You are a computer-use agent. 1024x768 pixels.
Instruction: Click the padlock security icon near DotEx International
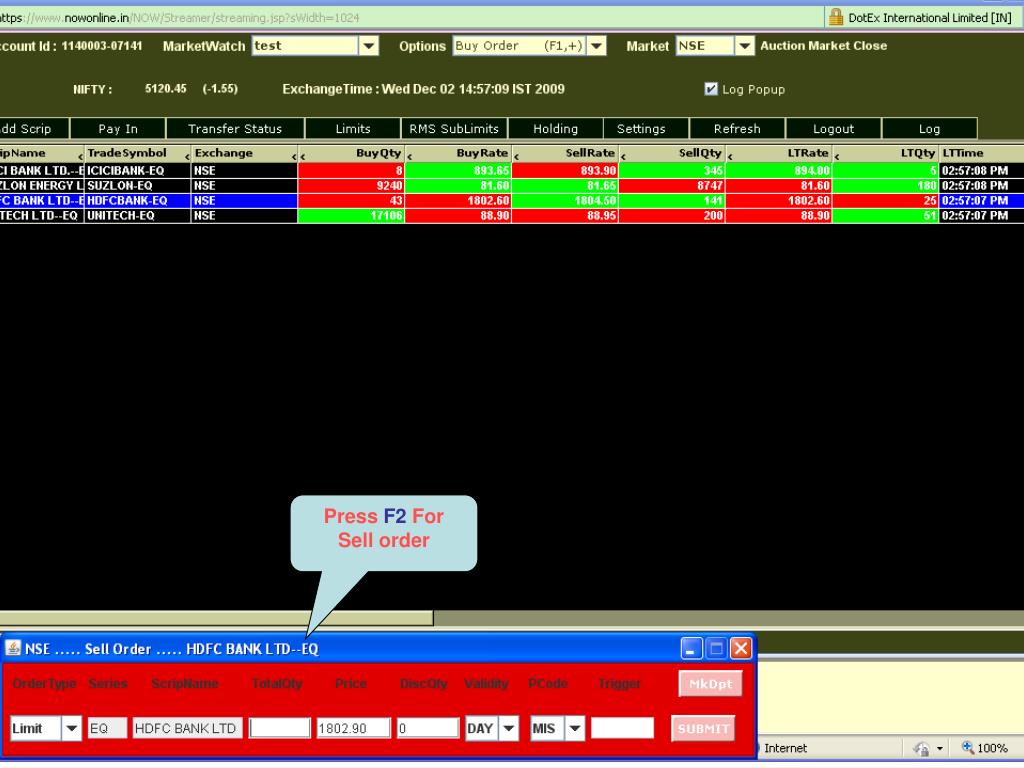click(x=836, y=17)
